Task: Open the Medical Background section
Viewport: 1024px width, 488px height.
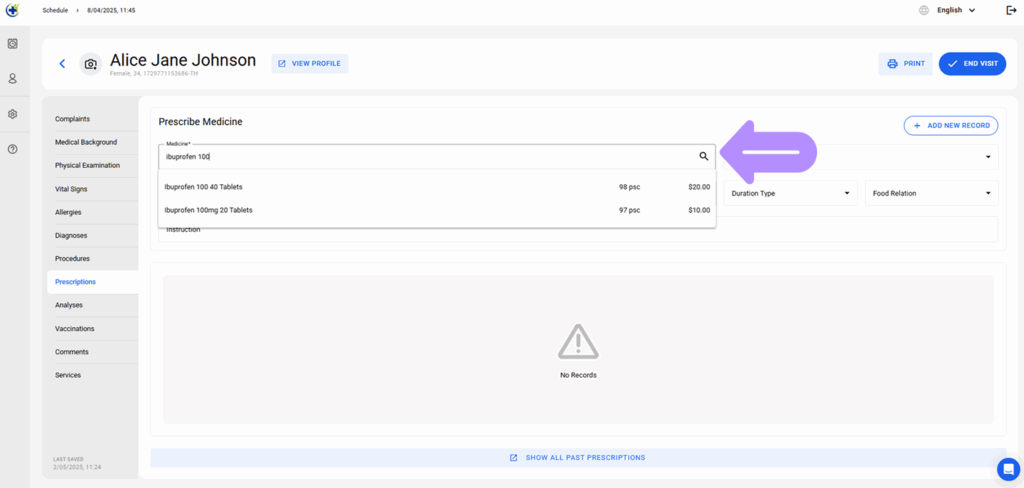Action: 86,142
